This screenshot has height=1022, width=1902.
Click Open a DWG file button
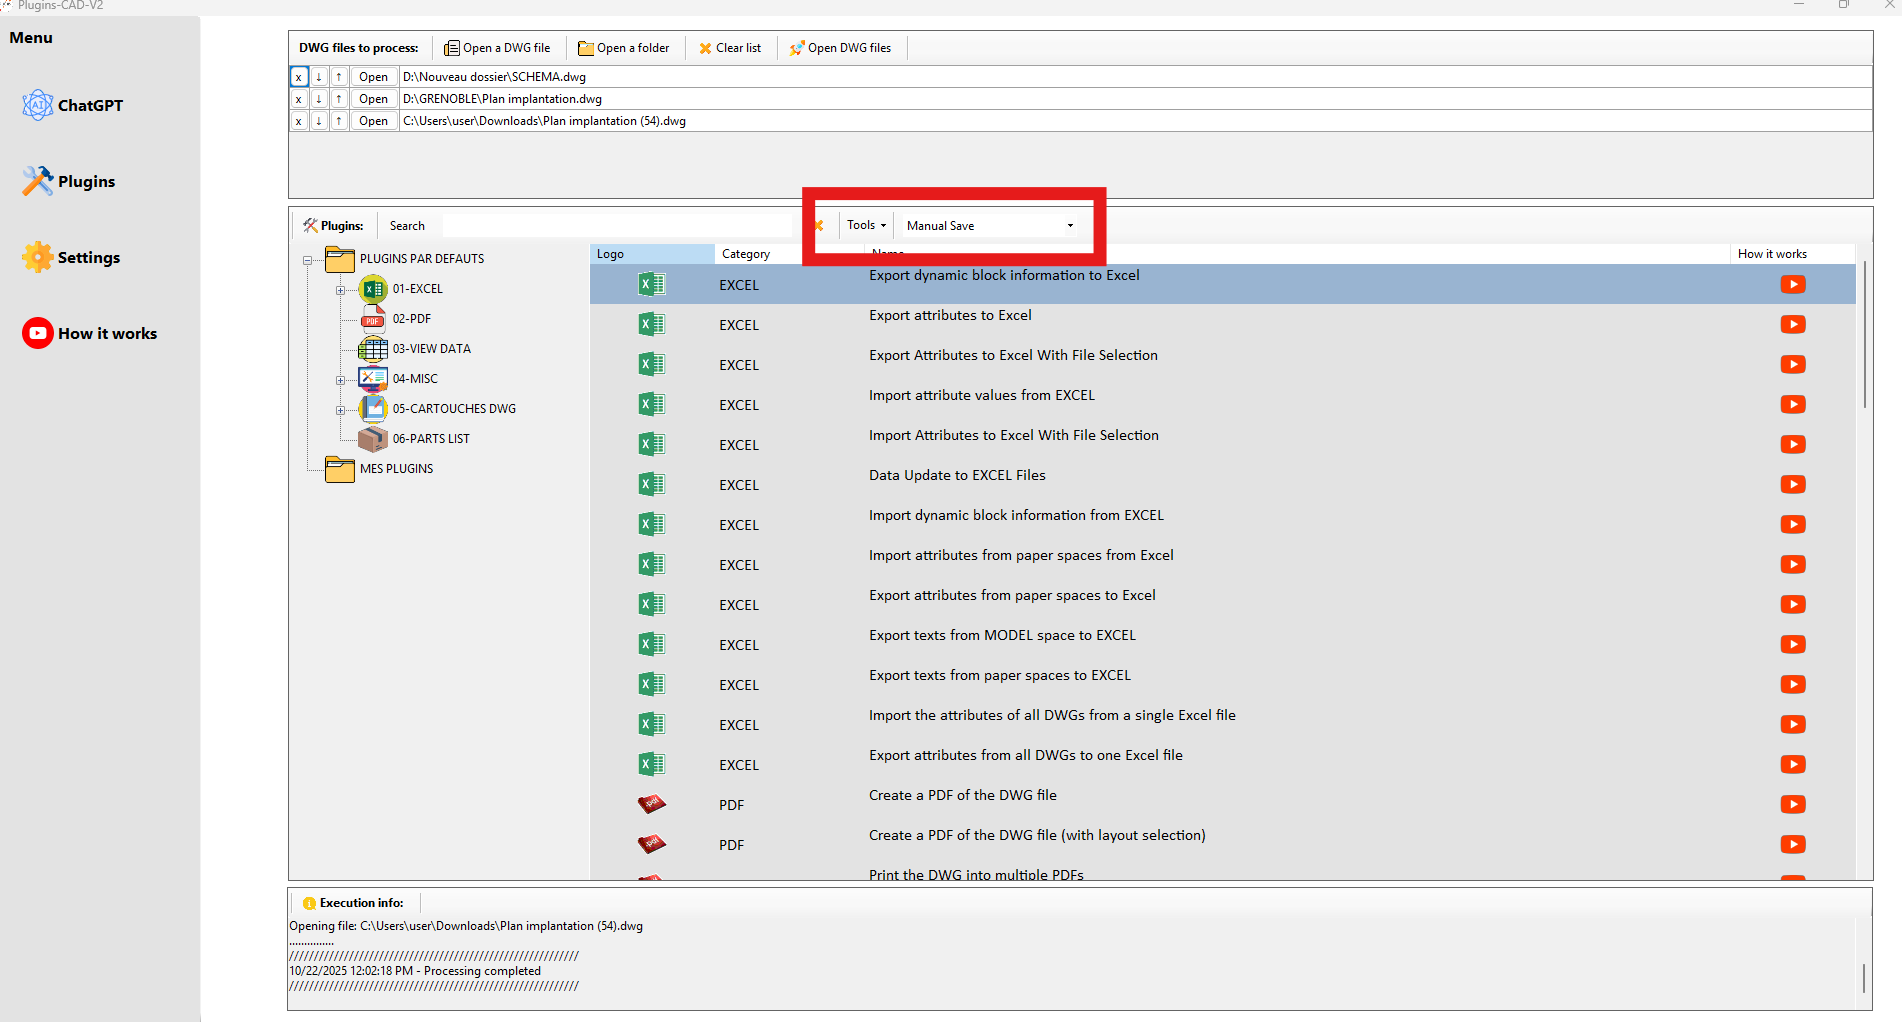tap(497, 48)
